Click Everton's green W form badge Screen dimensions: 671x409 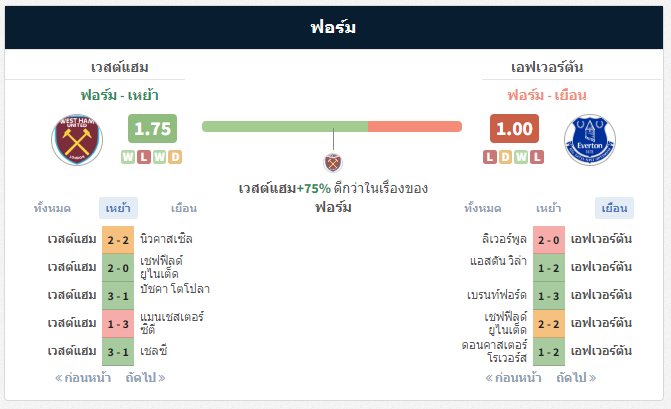click(521, 157)
